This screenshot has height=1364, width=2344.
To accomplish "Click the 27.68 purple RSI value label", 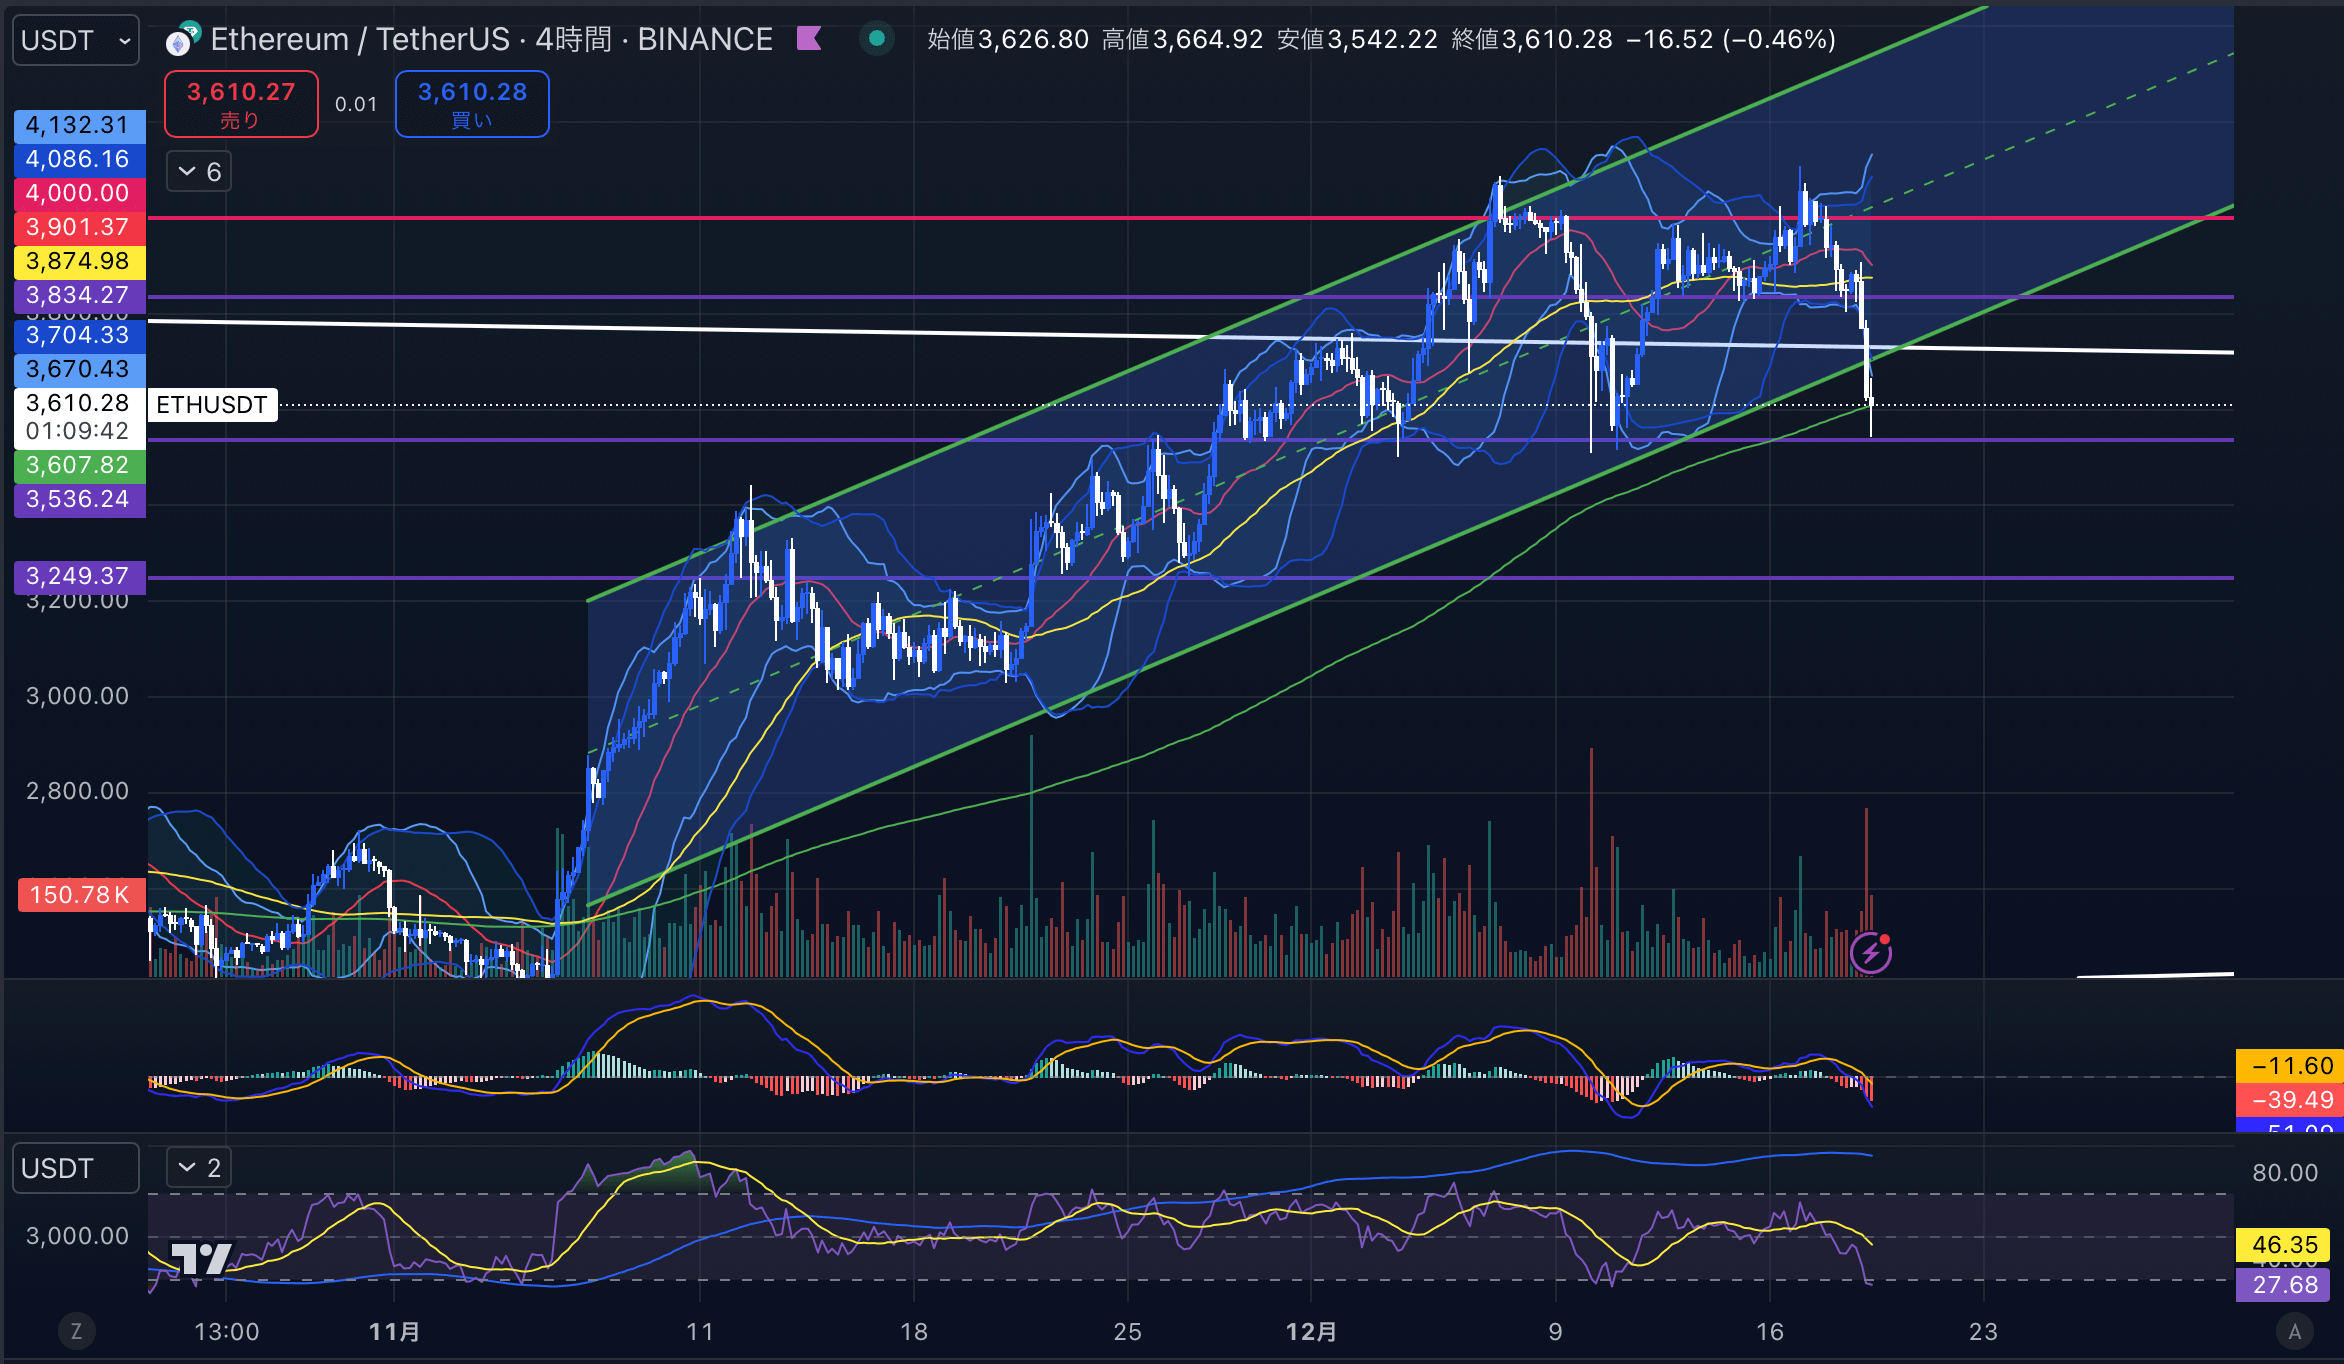I will pos(2284,1285).
